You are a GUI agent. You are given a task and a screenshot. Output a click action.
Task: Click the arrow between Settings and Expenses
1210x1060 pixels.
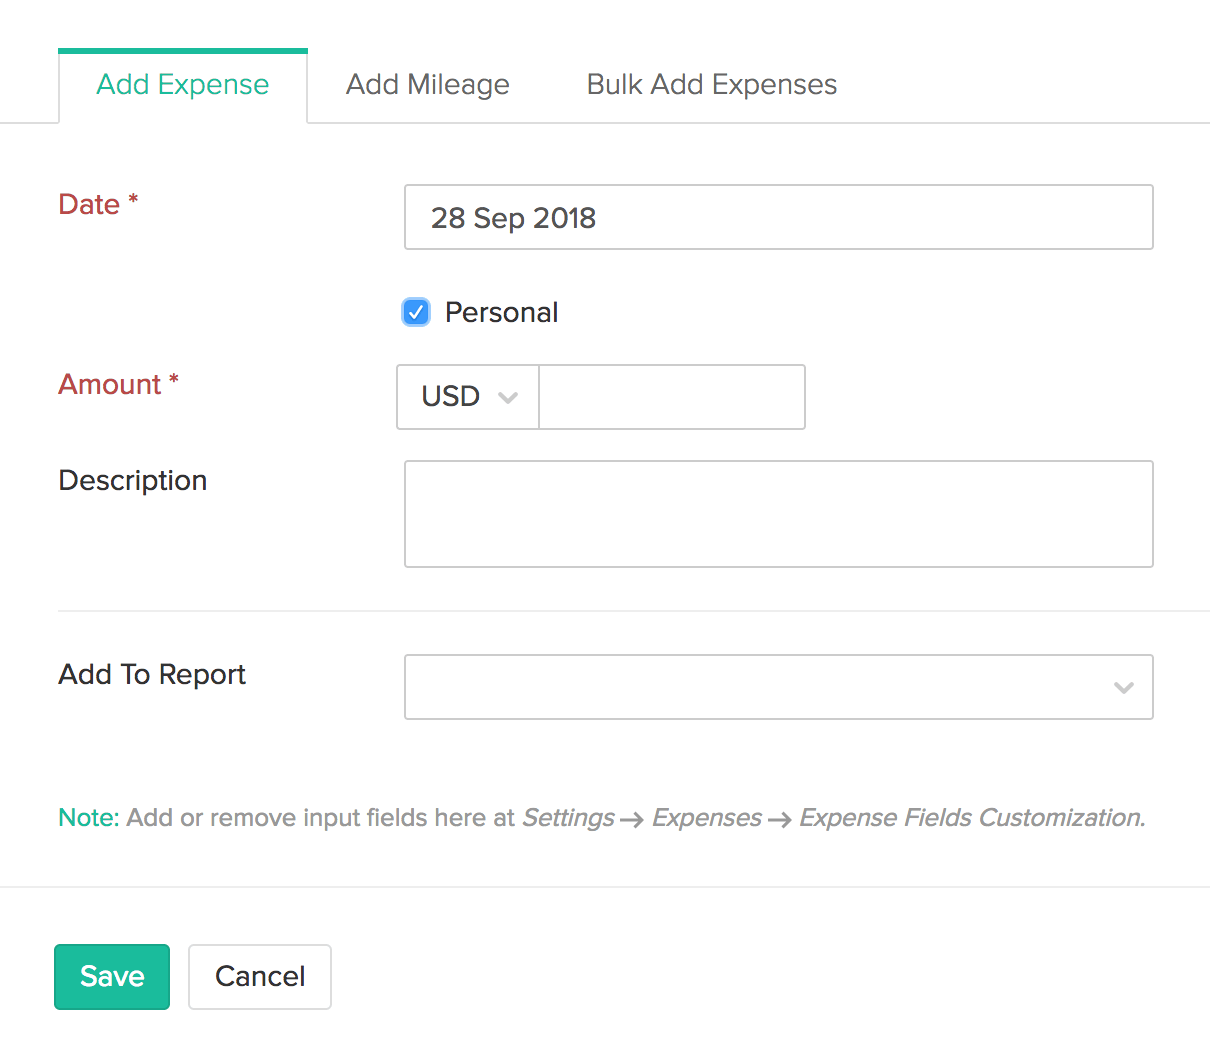pos(631,820)
